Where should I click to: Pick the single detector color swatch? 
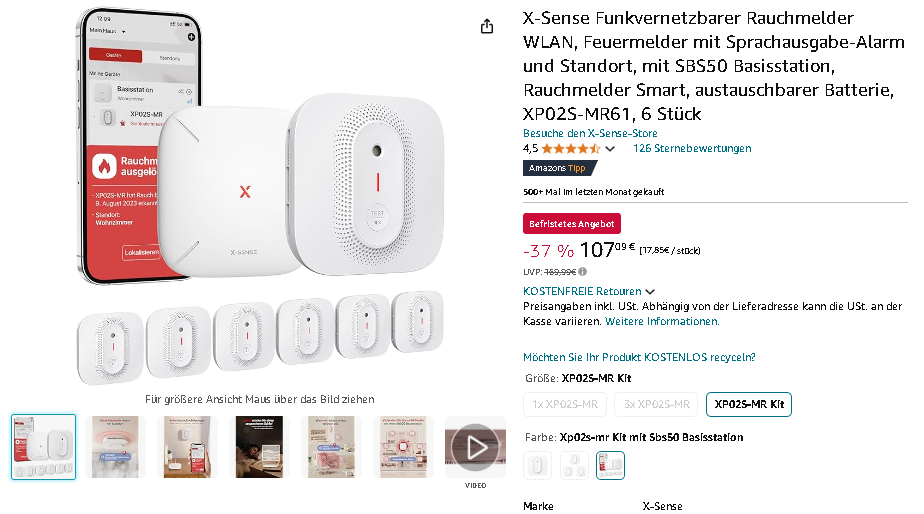[x=537, y=466]
